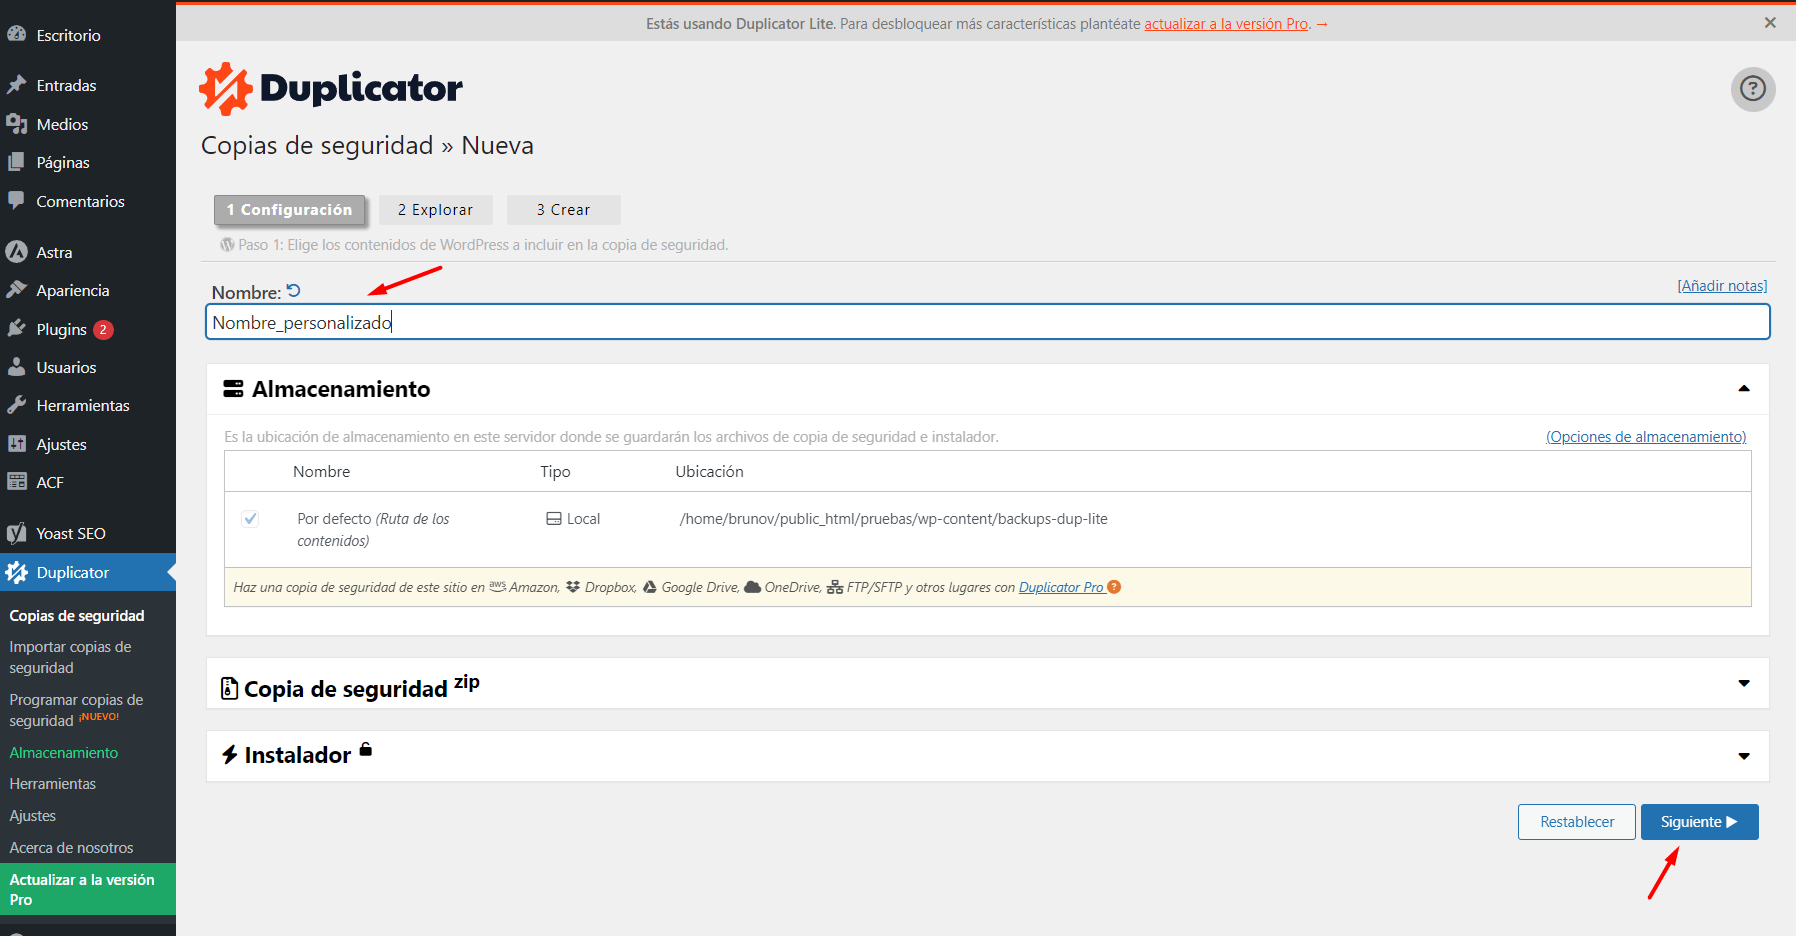Click the help question mark icon
1796x936 pixels.
point(1753,89)
